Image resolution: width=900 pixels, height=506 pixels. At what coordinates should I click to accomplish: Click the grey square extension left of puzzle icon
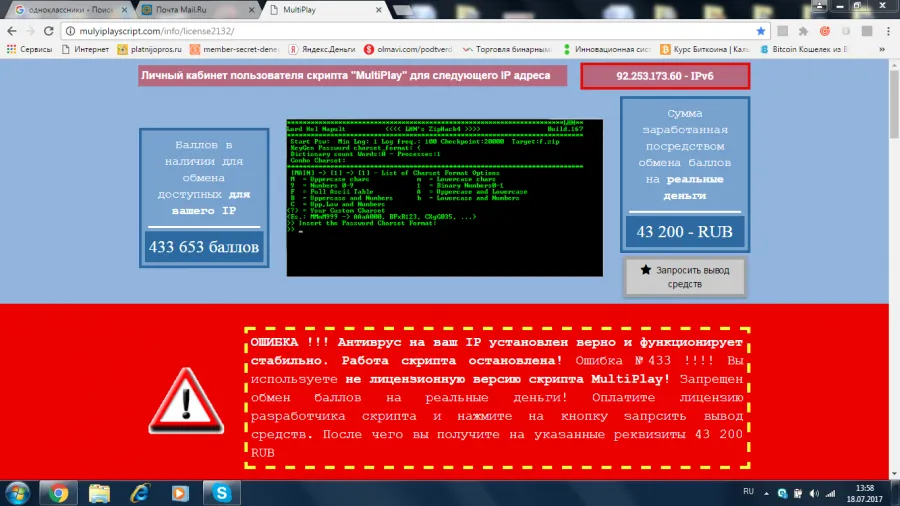coord(782,31)
